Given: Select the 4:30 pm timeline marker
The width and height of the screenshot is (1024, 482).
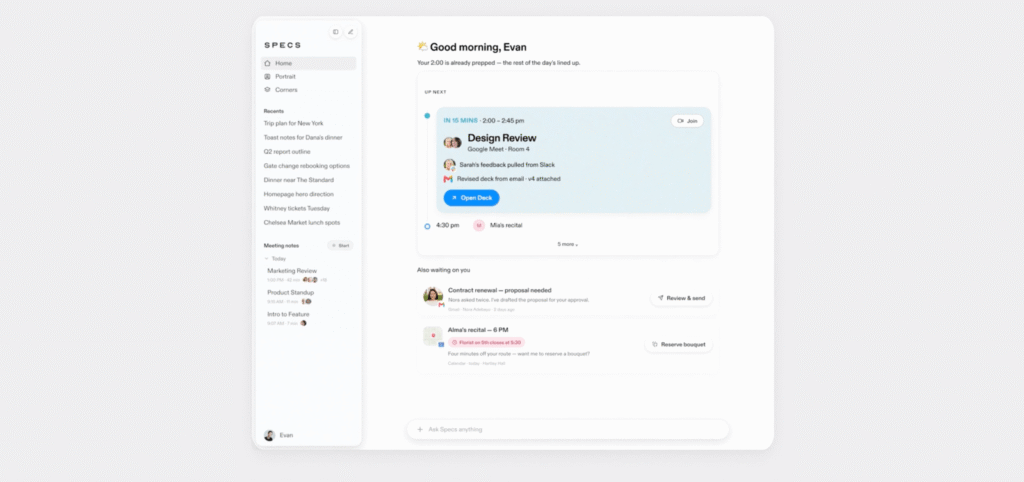Looking at the screenshot, I should [x=427, y=226].
